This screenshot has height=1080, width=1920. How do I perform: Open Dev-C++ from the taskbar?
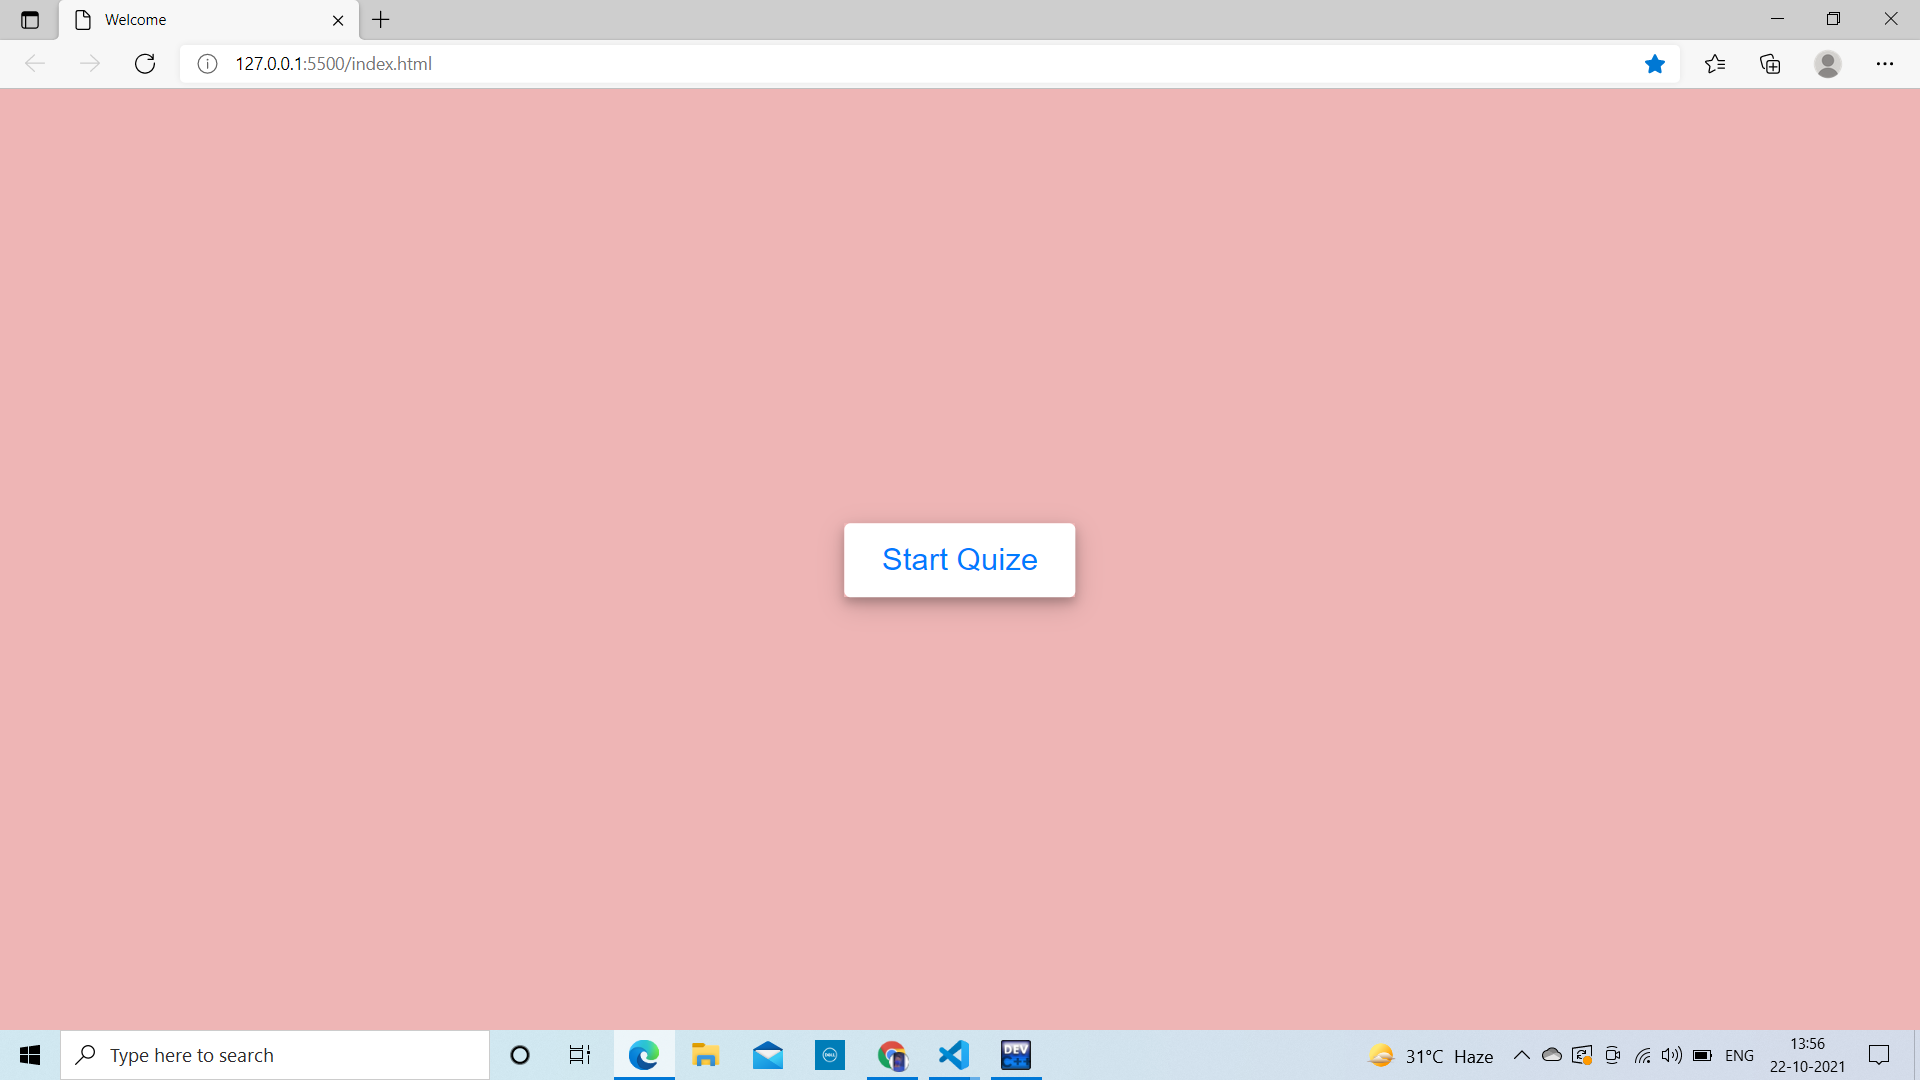point(1015,1055)
